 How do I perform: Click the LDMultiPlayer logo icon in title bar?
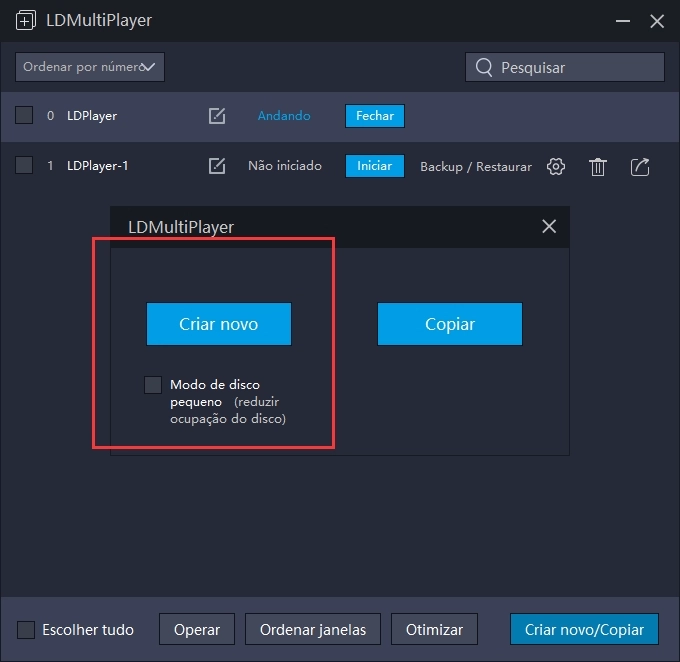[26, 20]
